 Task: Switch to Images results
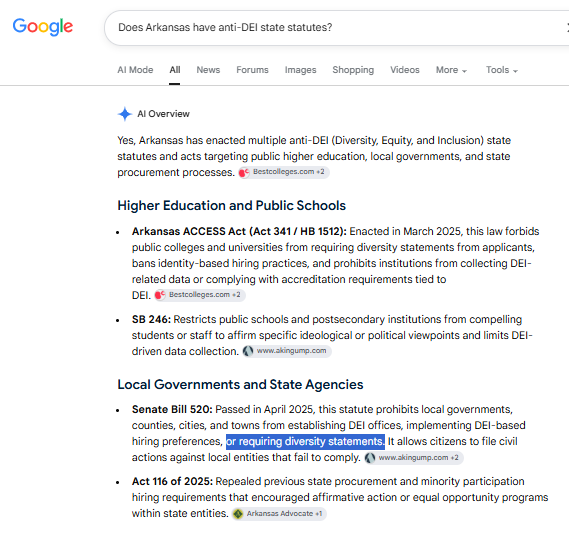coord(300,70)
